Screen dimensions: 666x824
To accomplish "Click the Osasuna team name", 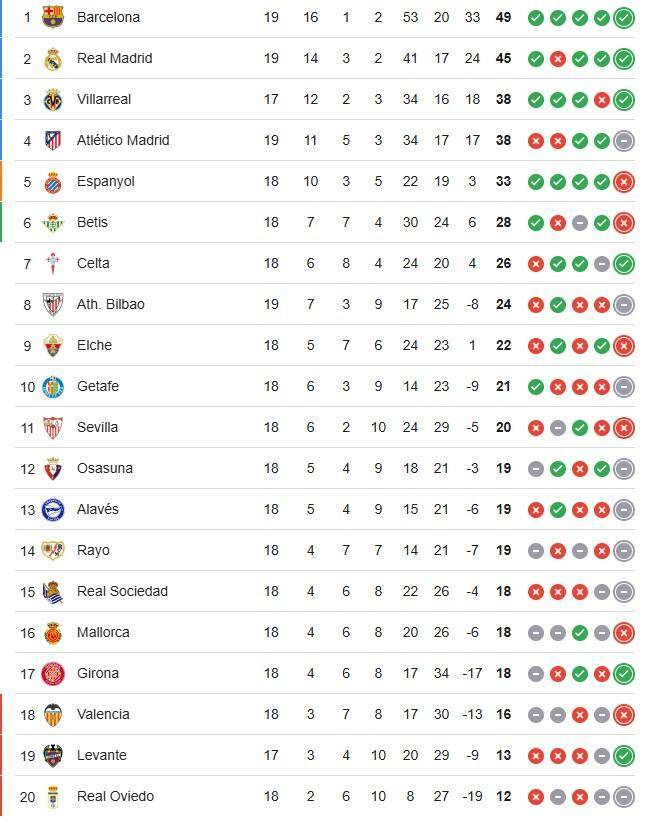I will click(104, 468).
